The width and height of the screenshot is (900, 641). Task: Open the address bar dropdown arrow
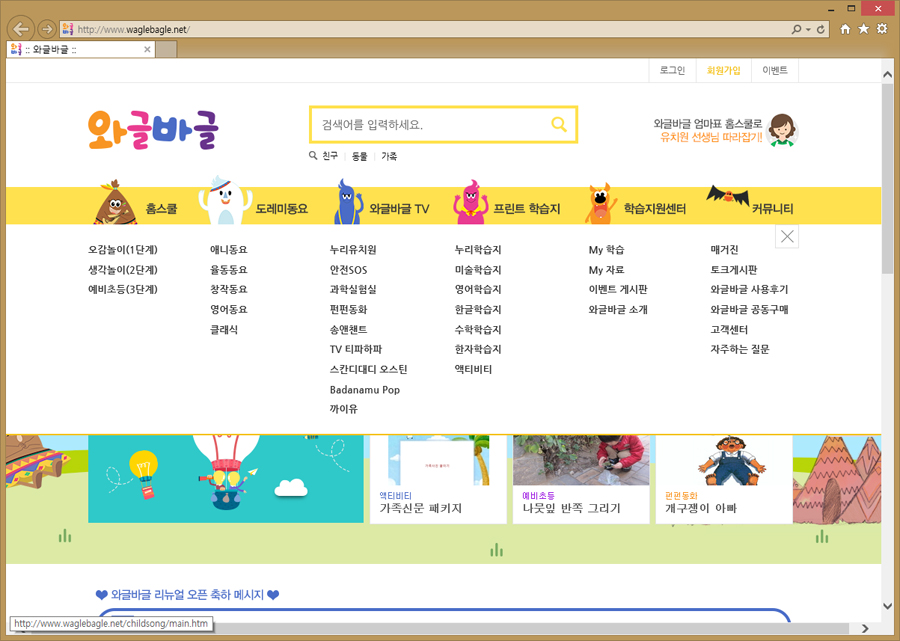click(808, 29)
